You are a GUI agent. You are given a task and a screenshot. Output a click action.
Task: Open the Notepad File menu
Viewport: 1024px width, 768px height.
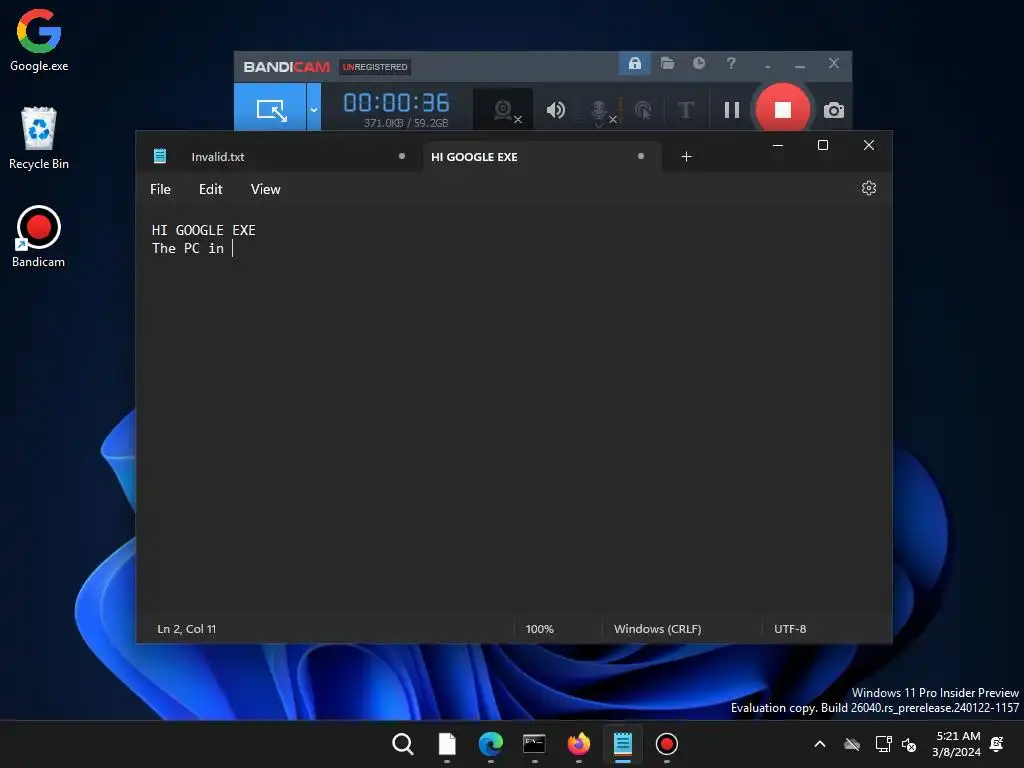(x=160, y=189)
